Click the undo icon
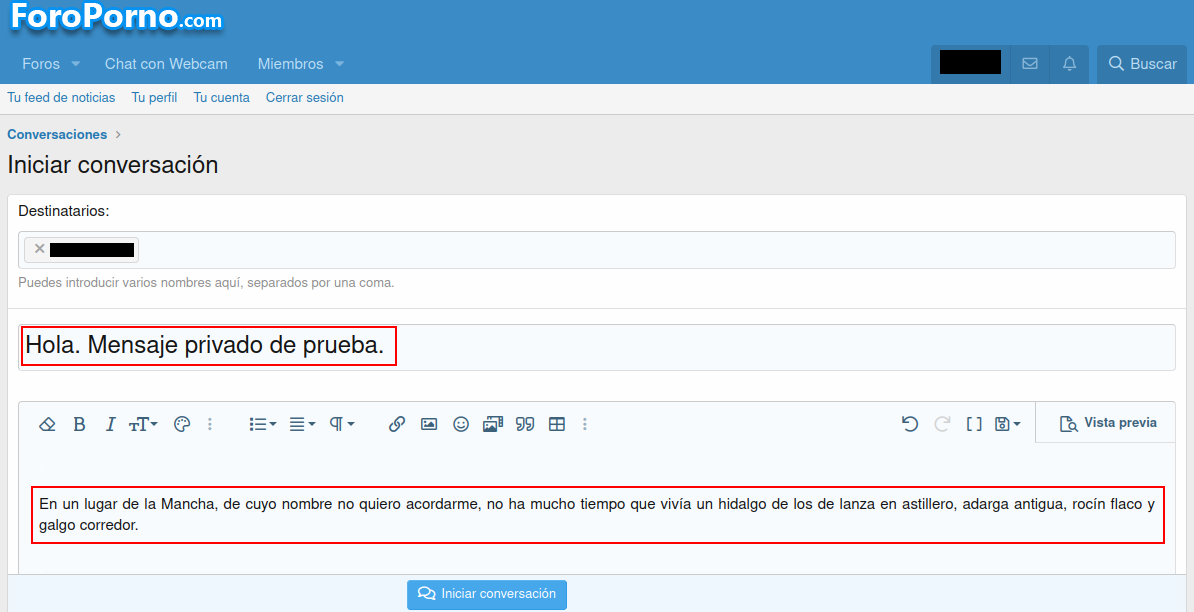This screenshot has width=1194, height=612. tap(909, 424)
